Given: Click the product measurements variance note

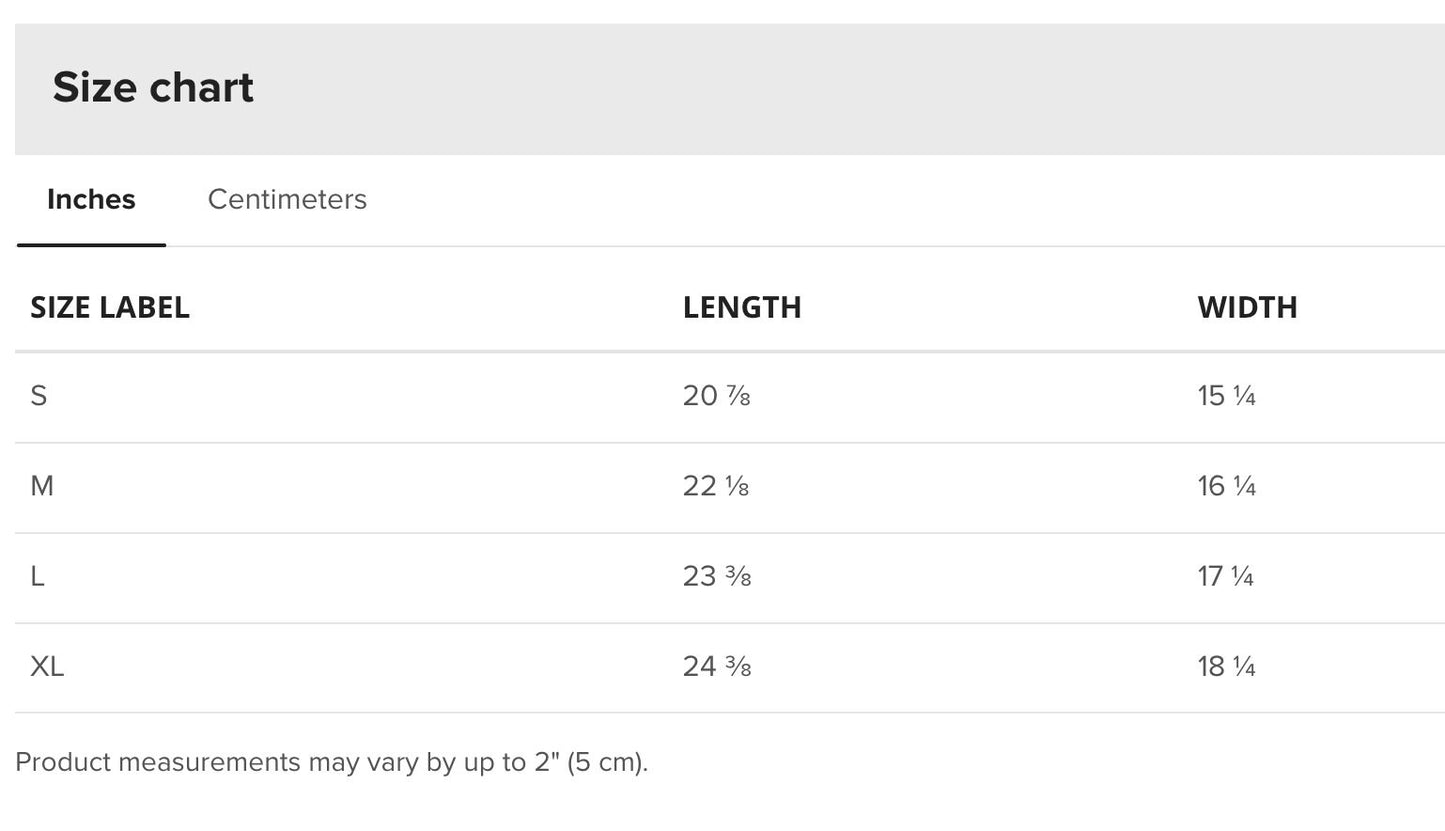Looking at the screenshot, I should pos(331,762).
